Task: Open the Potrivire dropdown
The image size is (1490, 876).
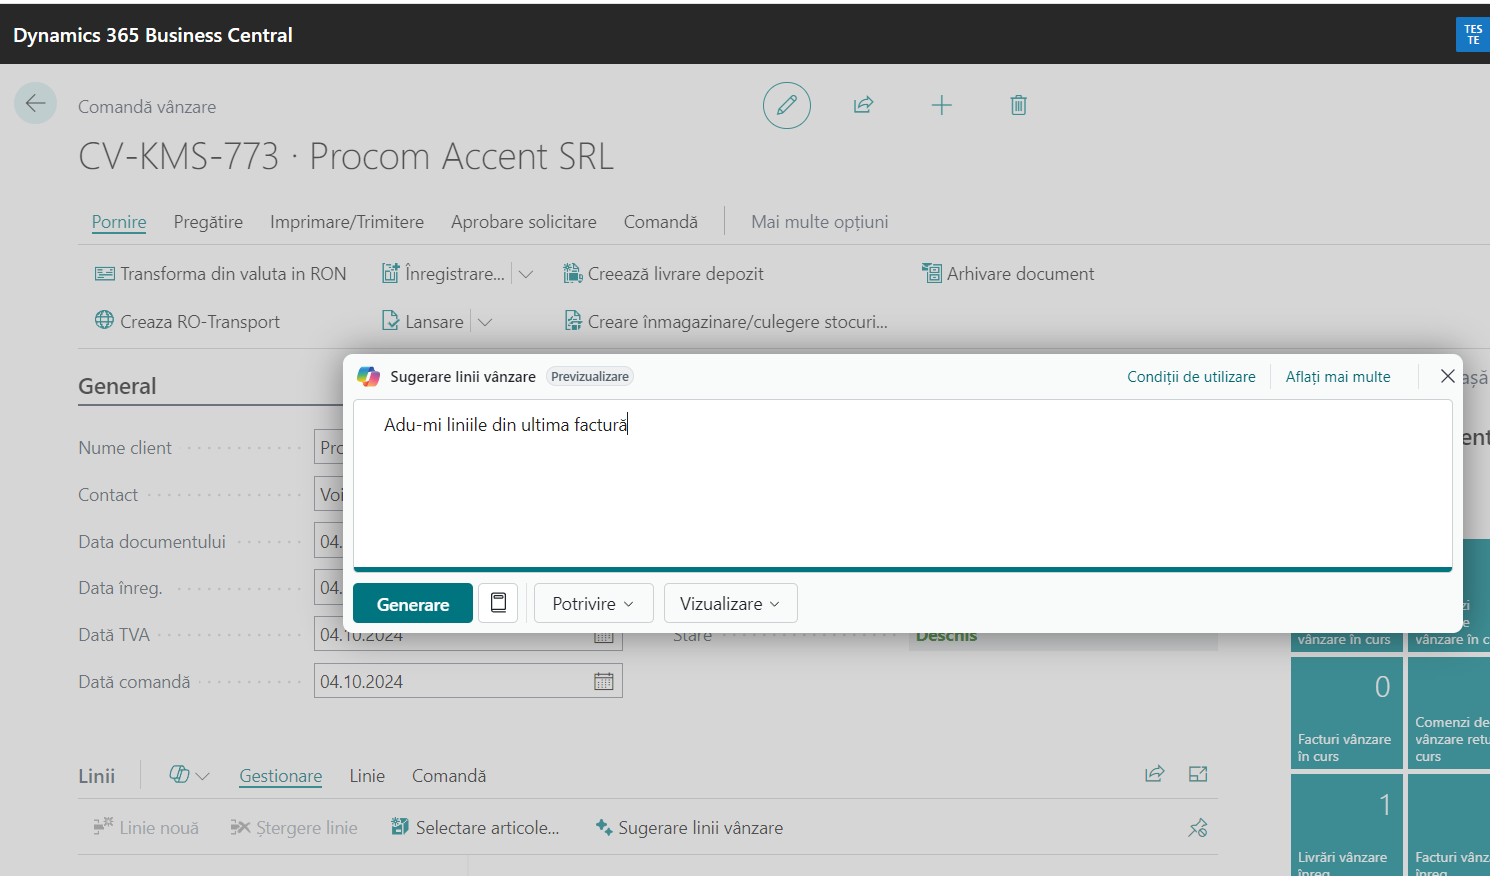Action: coord(593,604)
